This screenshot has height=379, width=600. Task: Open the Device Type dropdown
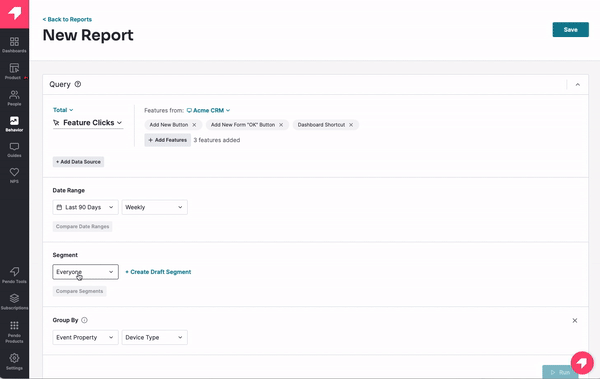coord(155,337)
